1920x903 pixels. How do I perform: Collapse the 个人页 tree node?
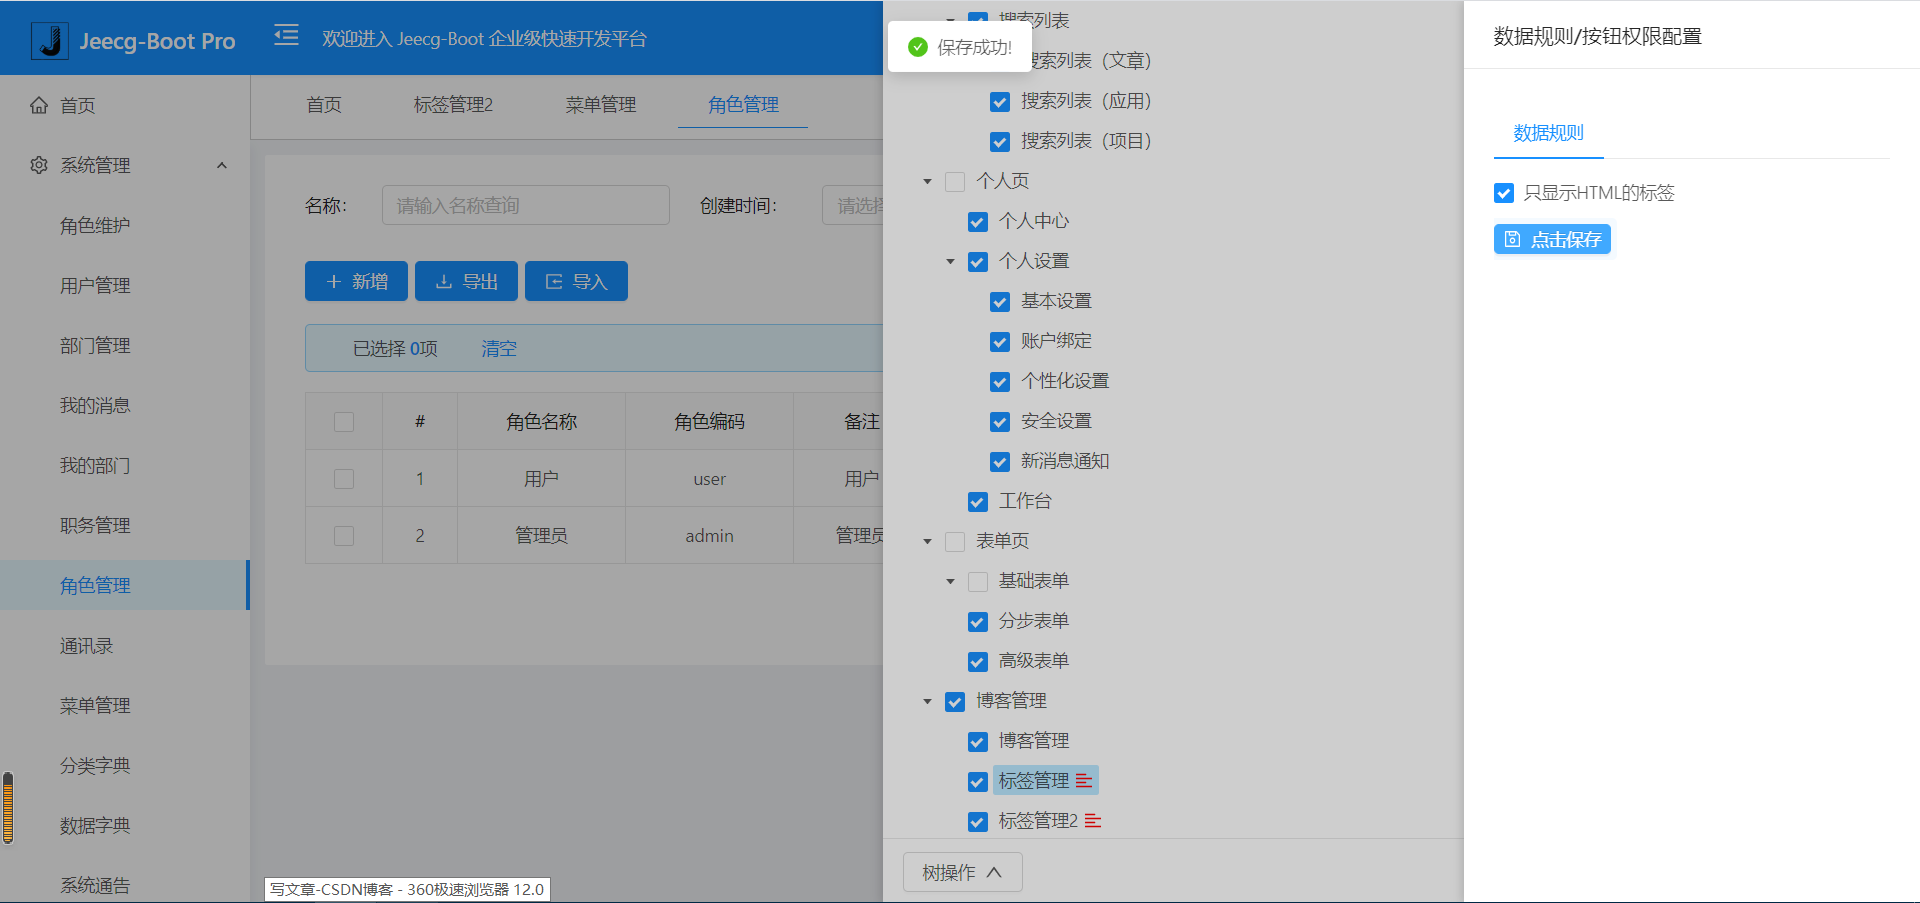tap(927, 181)
